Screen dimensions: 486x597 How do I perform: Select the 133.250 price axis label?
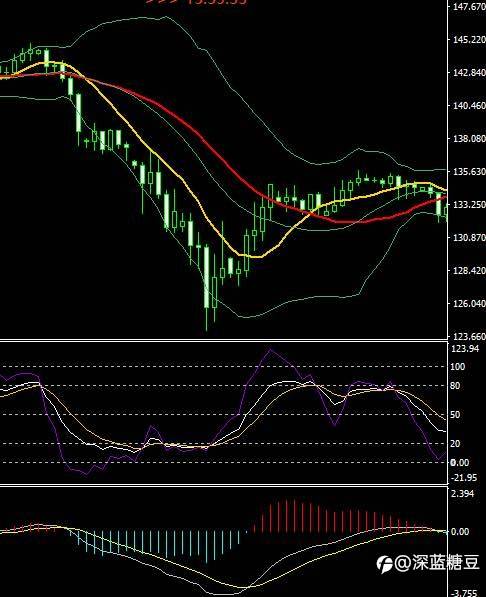pos(469,205)
